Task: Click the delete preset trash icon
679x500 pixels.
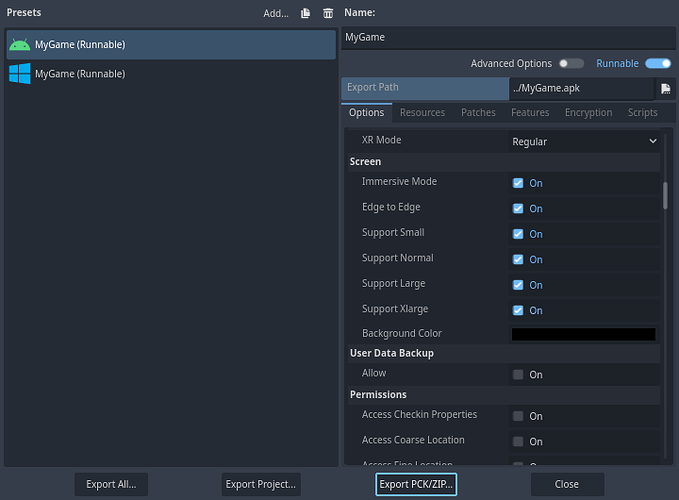Action: (x=328, y=13)
